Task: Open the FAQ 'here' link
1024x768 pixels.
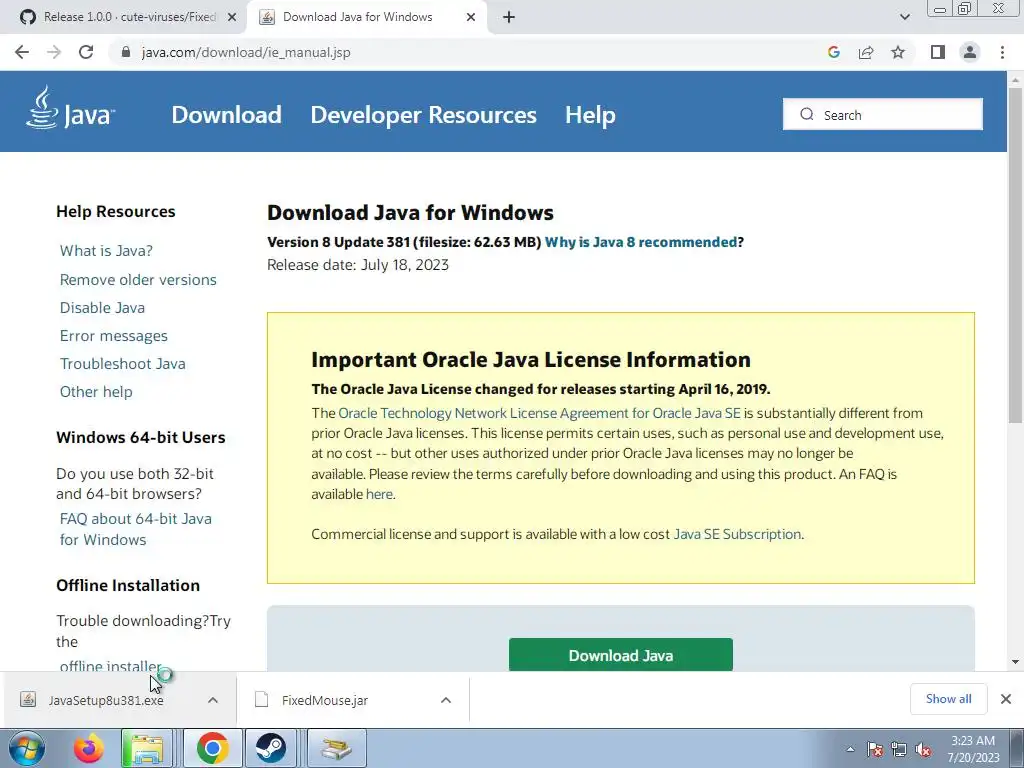Action: tap(379, 494)
